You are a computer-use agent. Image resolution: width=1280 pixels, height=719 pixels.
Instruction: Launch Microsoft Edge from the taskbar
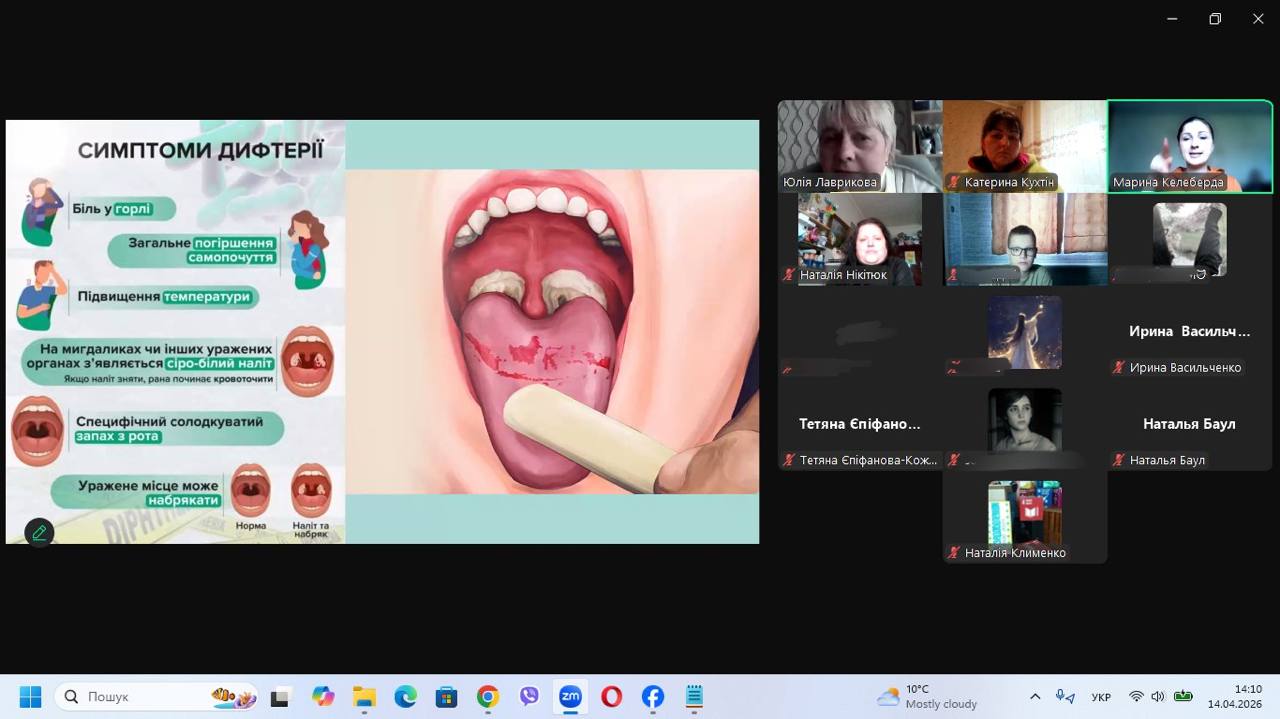pos(405,697)
